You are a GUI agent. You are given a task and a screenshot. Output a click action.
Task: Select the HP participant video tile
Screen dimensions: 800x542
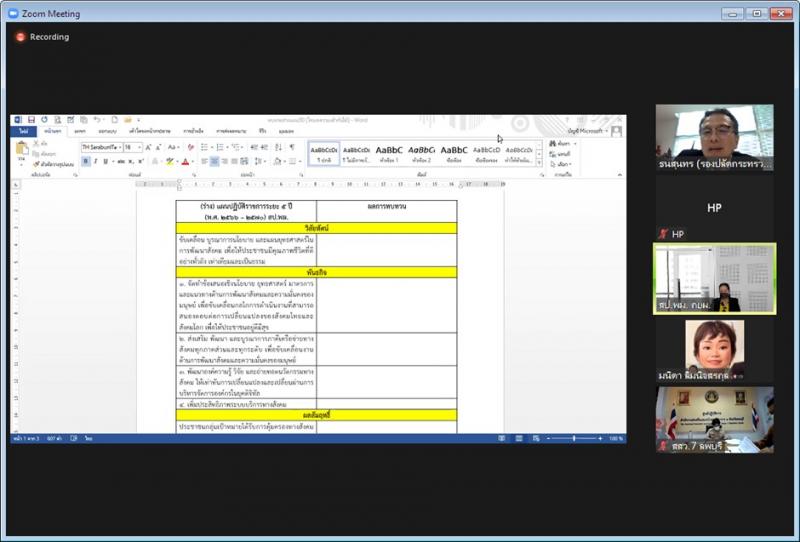714,208
